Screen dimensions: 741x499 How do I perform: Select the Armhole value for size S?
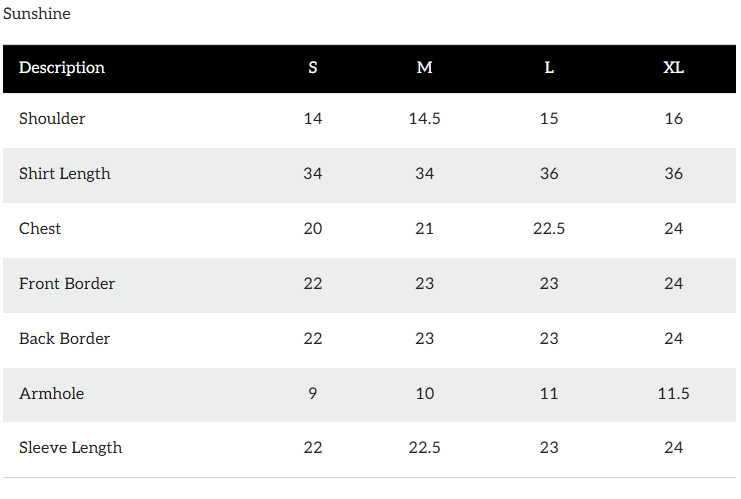pyautogui.click(x=313, y=394)
